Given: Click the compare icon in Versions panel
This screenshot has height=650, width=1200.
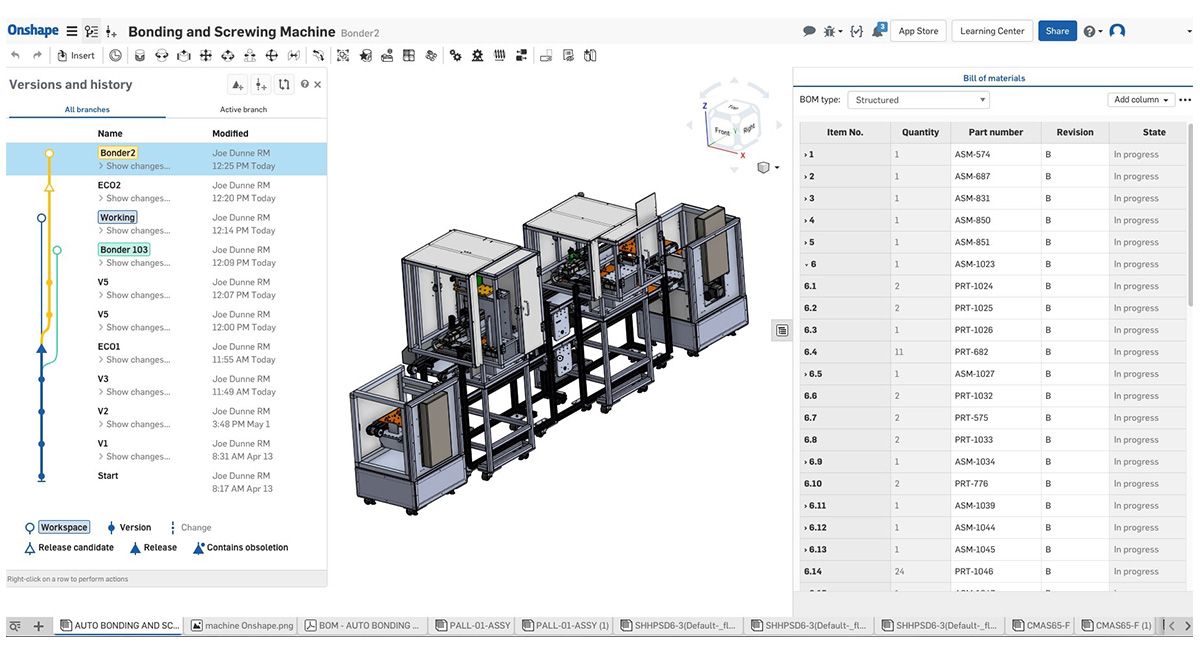Looking at the screenshot, I should pyautogui.click(x=284, y=85).
